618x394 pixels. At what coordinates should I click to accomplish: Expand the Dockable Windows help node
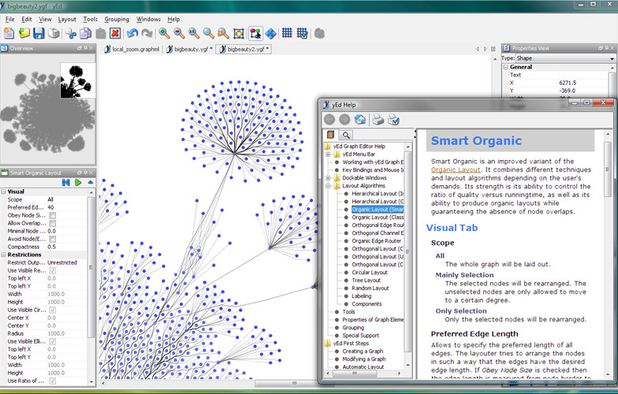328,178
